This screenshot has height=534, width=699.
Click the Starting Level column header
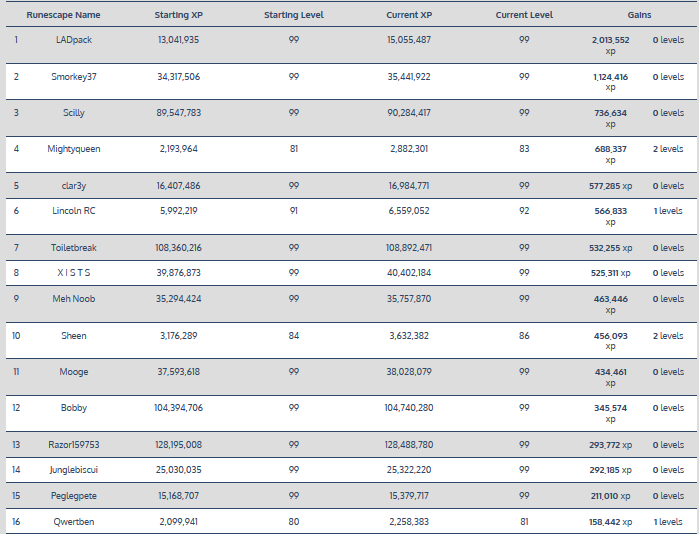(293, 16)
